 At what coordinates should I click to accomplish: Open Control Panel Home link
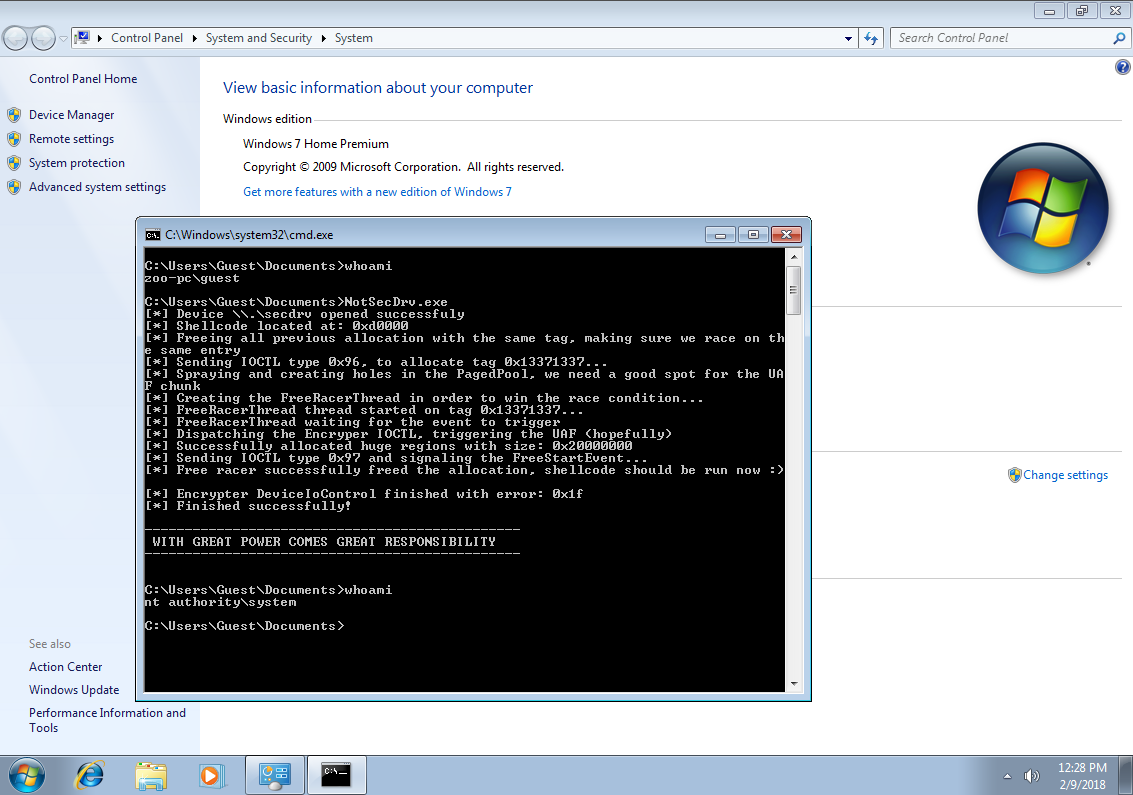pos(83,79)
